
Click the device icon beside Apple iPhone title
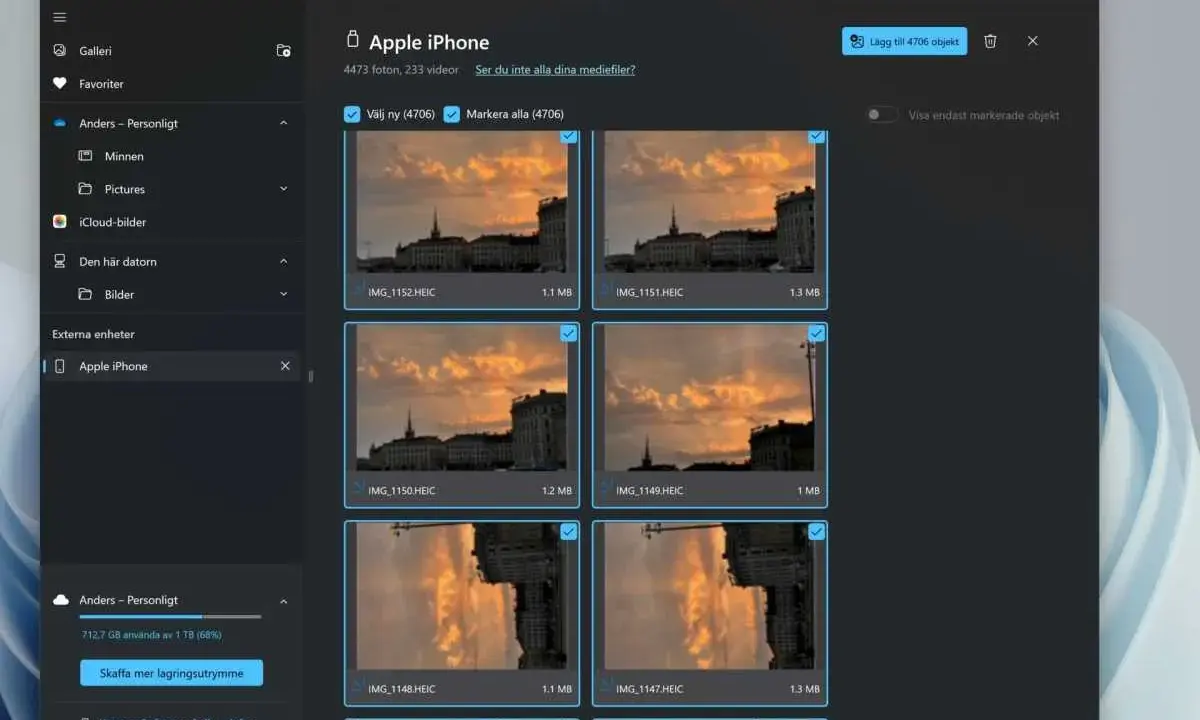pyautogui.click(x=352, y=40)
